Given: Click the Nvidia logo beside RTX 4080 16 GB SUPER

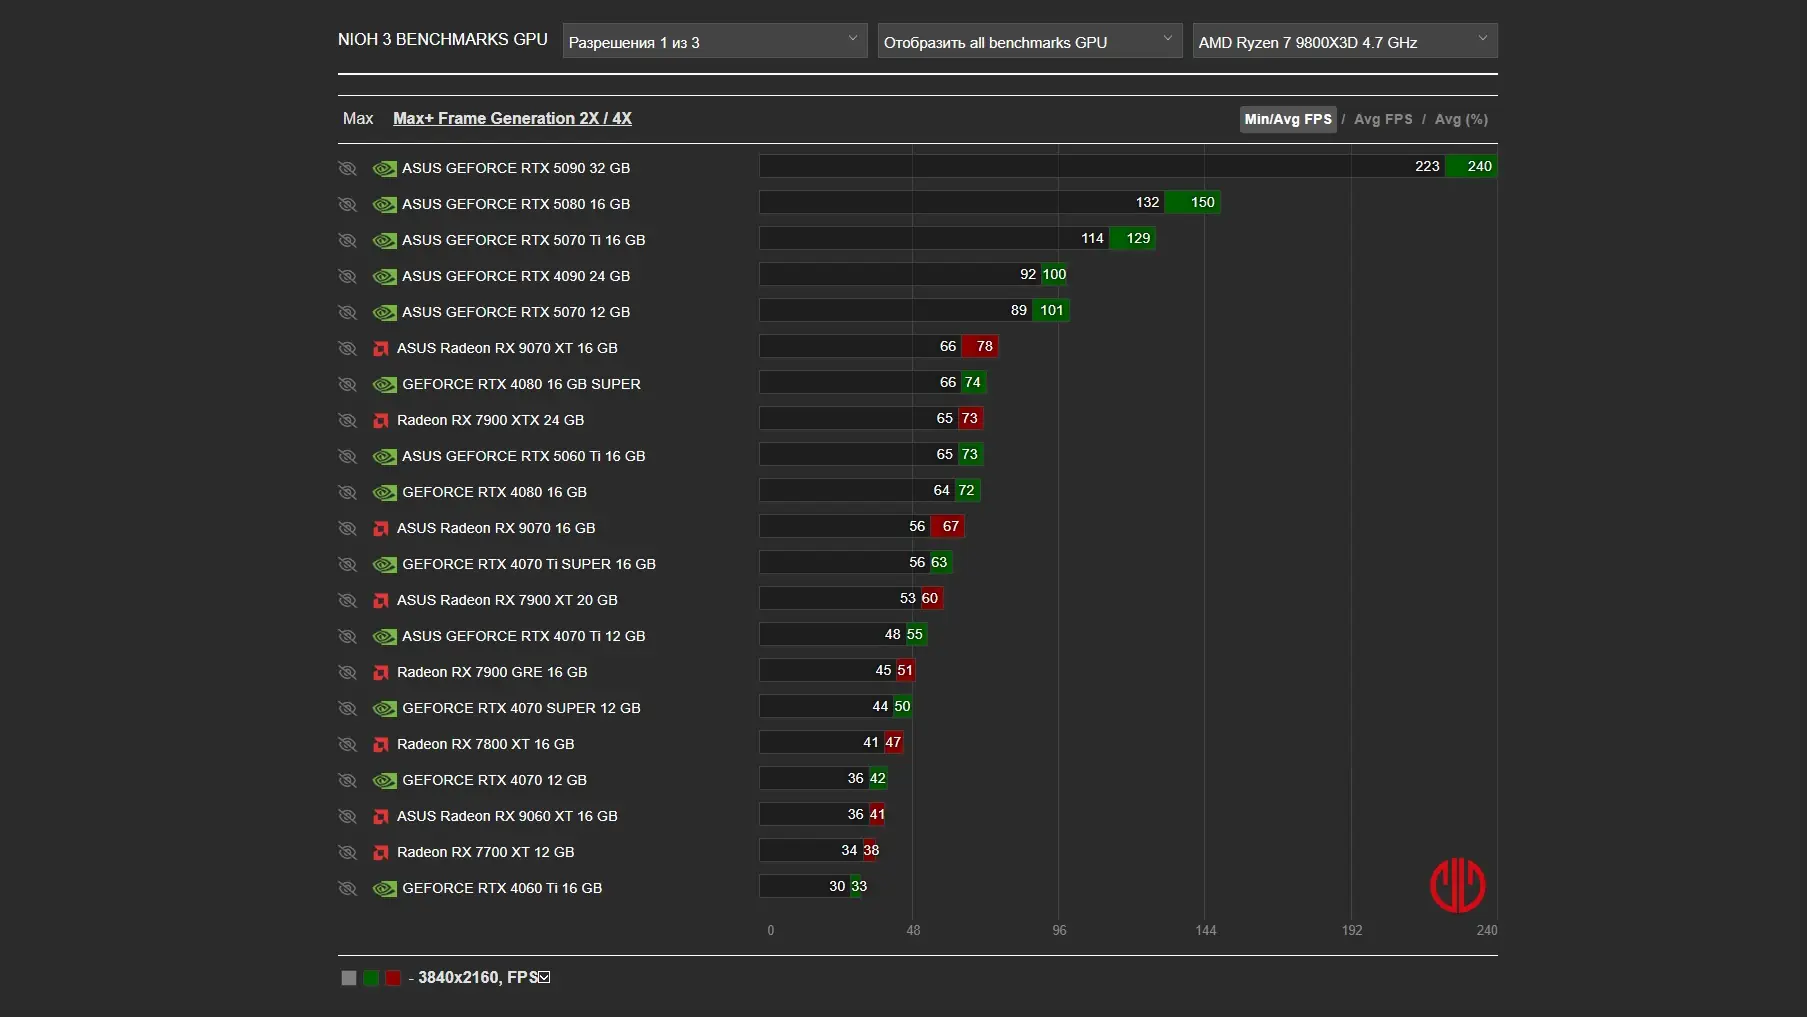Looking at the screenshot, I should point(384,385).
